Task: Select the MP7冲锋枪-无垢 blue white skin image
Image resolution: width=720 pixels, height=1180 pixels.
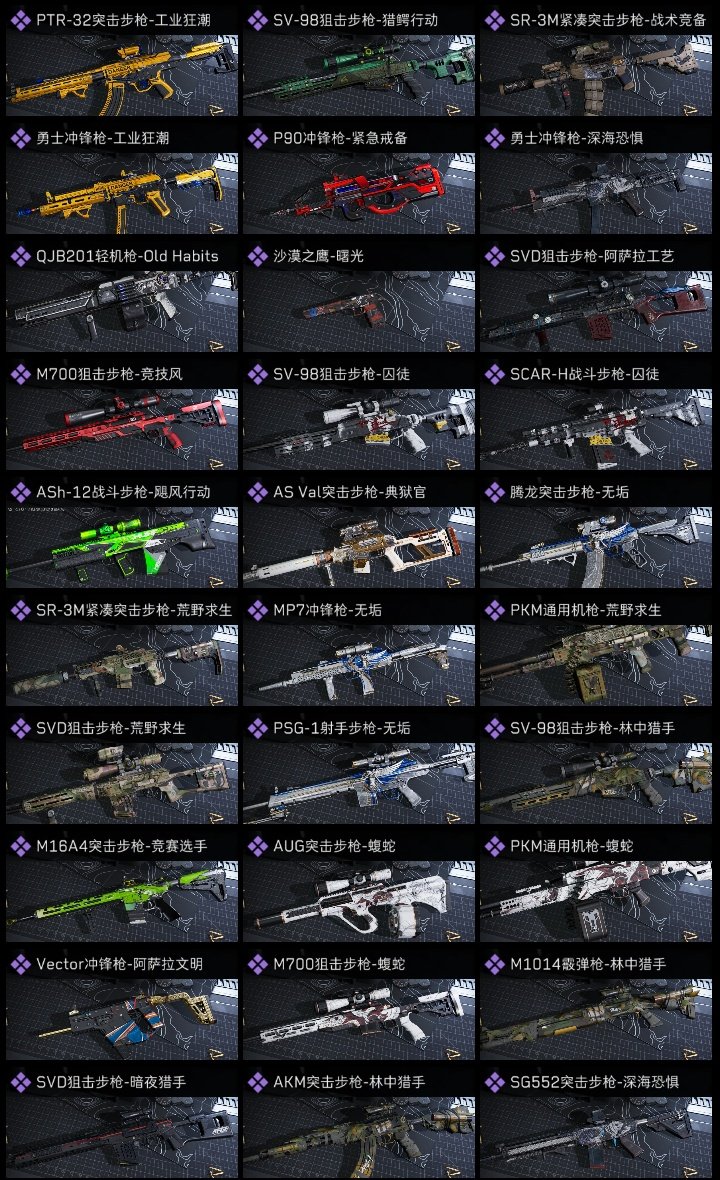Action: [x=359, y=665]
